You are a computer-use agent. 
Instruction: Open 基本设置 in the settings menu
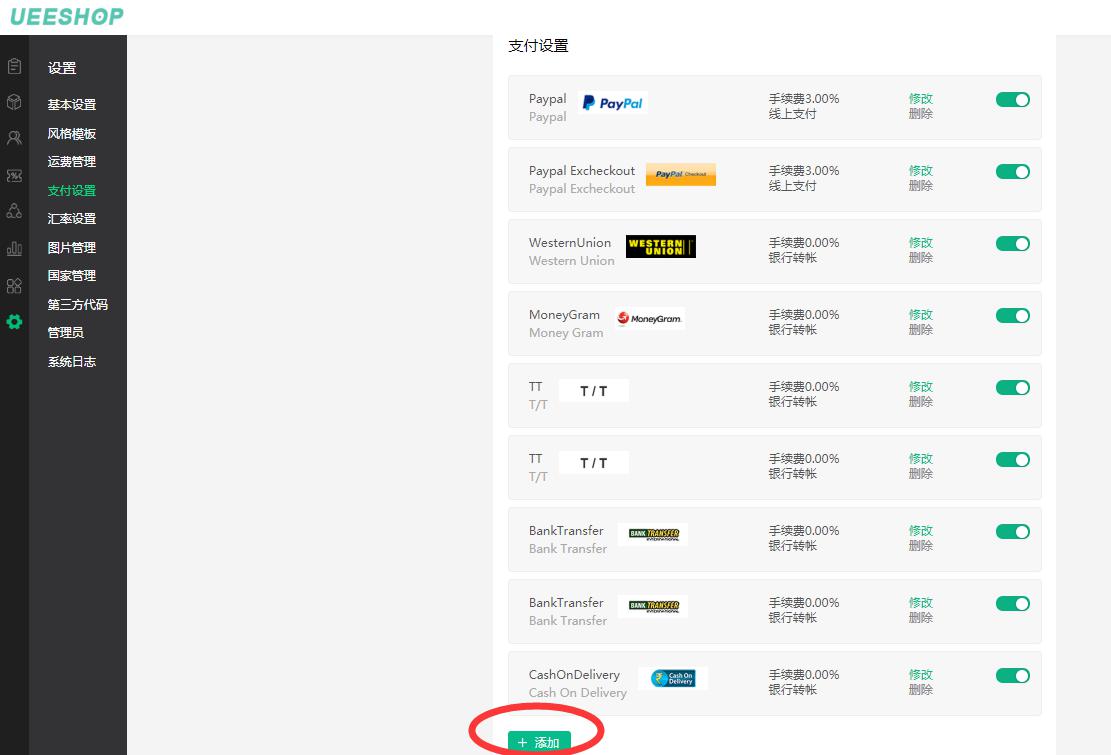point(72,105)
